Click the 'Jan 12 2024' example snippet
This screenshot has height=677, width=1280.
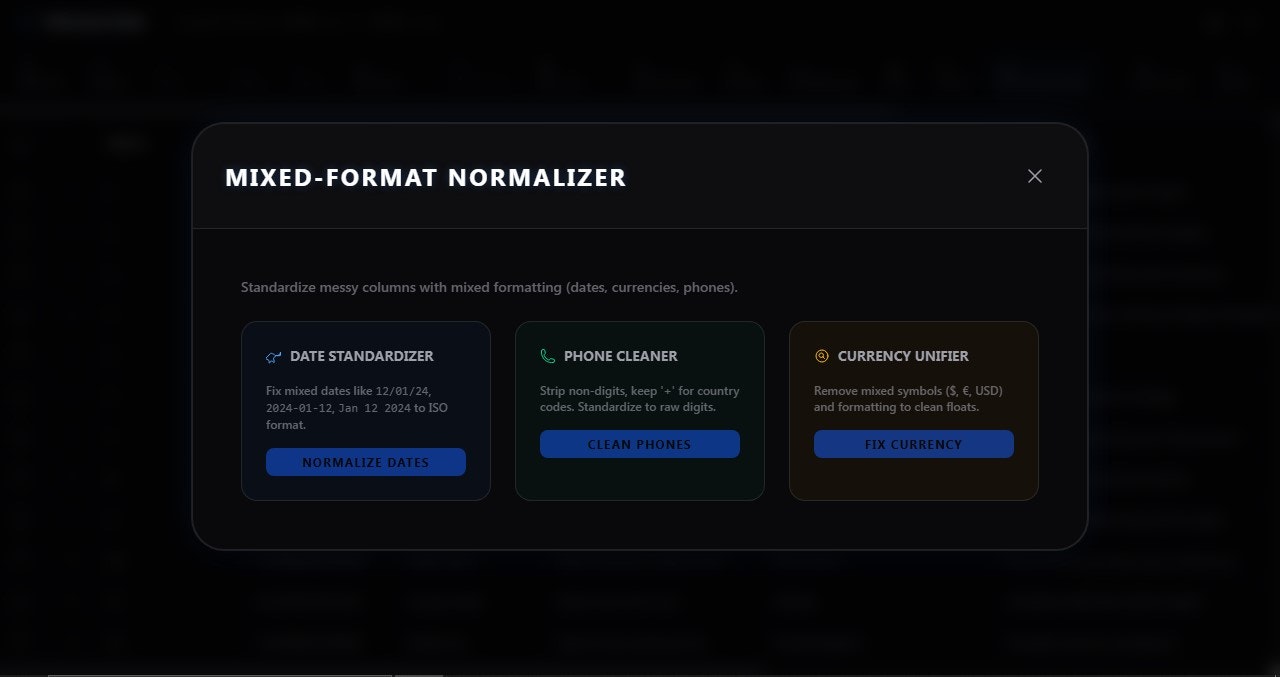(x=375, y=408)
